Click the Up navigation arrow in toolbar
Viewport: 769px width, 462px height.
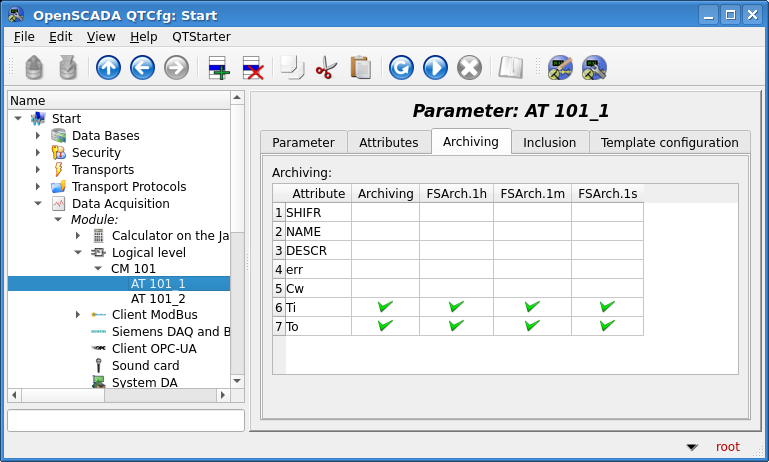pos(108,68)
